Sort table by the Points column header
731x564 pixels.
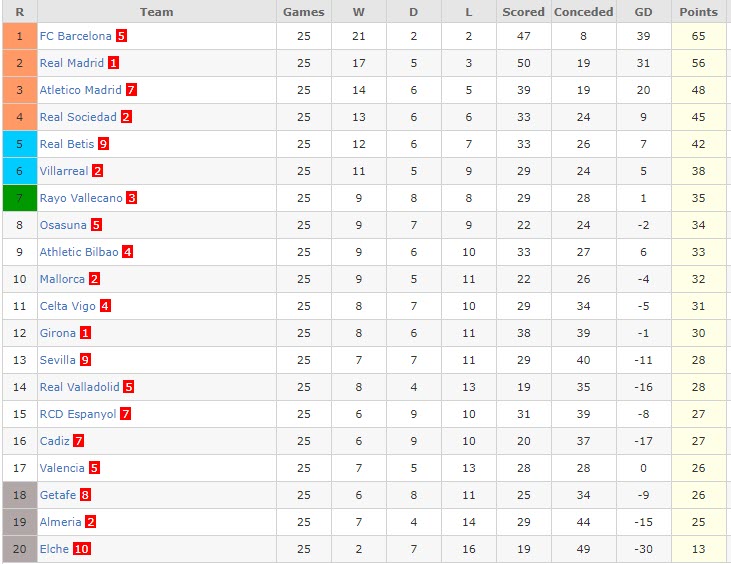point(698,12)
